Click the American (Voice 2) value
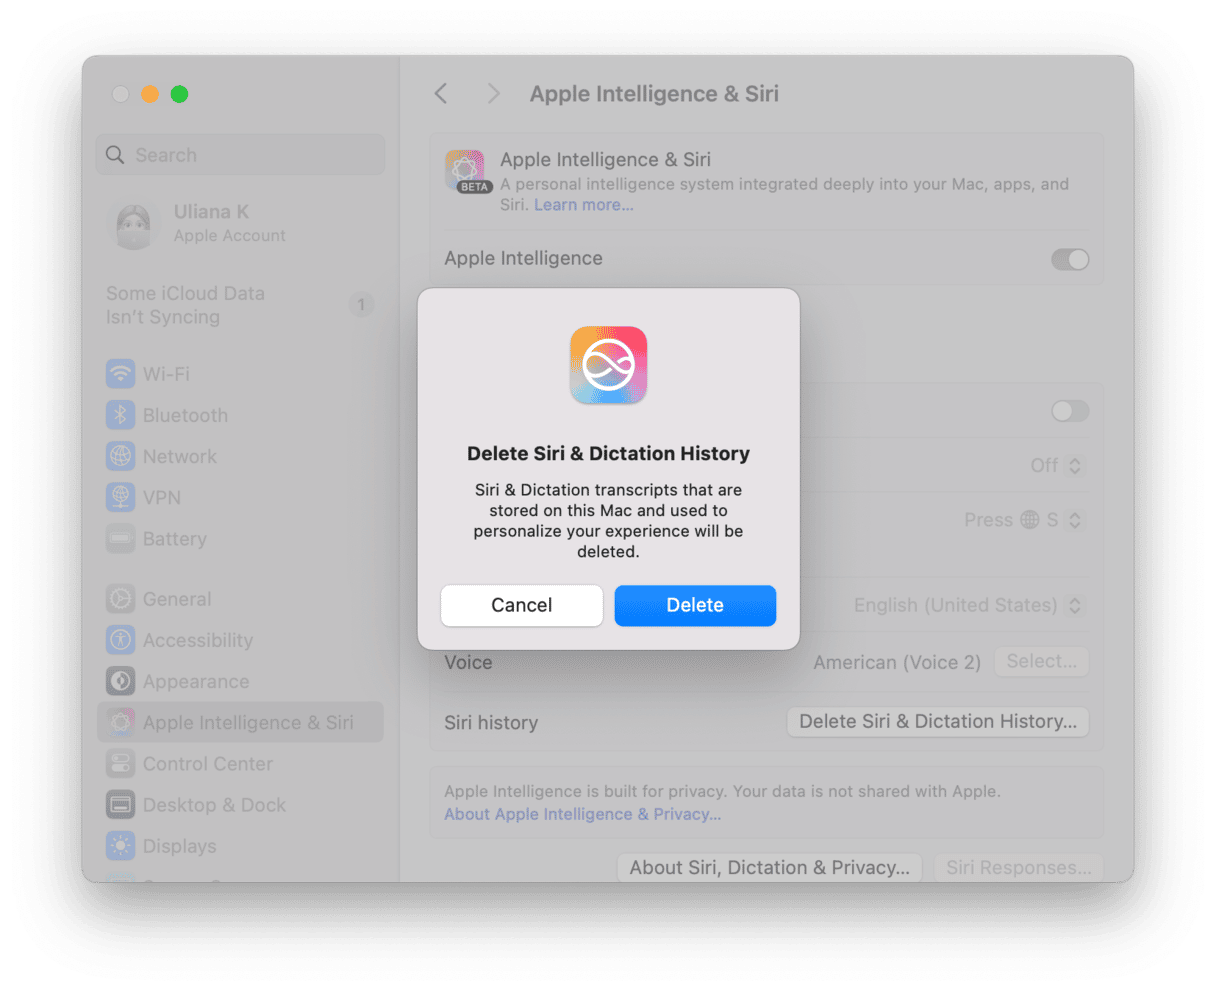 897,662
